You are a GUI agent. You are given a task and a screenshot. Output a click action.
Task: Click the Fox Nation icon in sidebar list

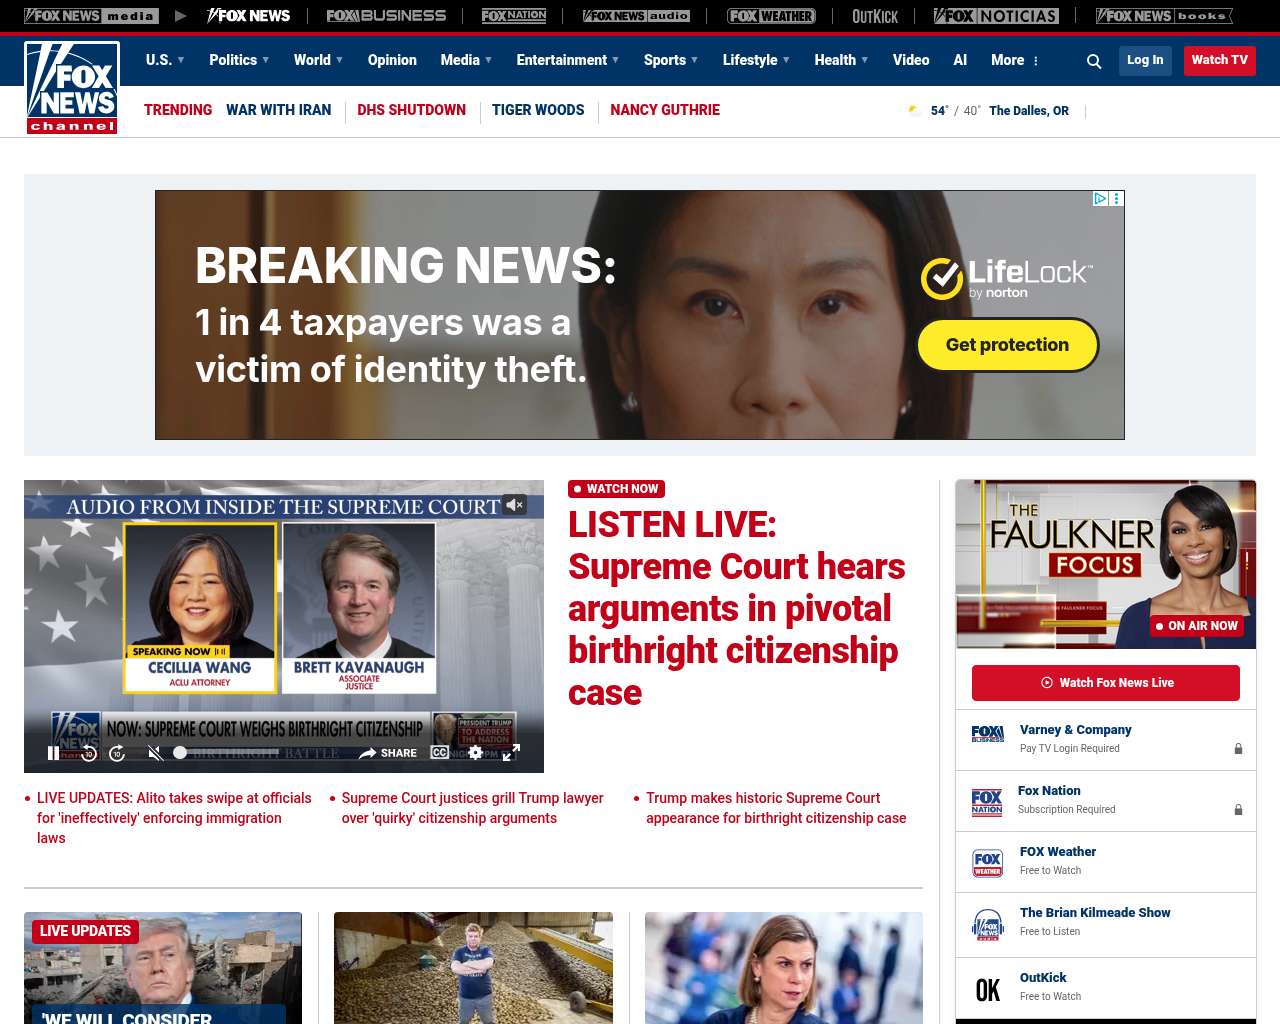coord(987,802)
